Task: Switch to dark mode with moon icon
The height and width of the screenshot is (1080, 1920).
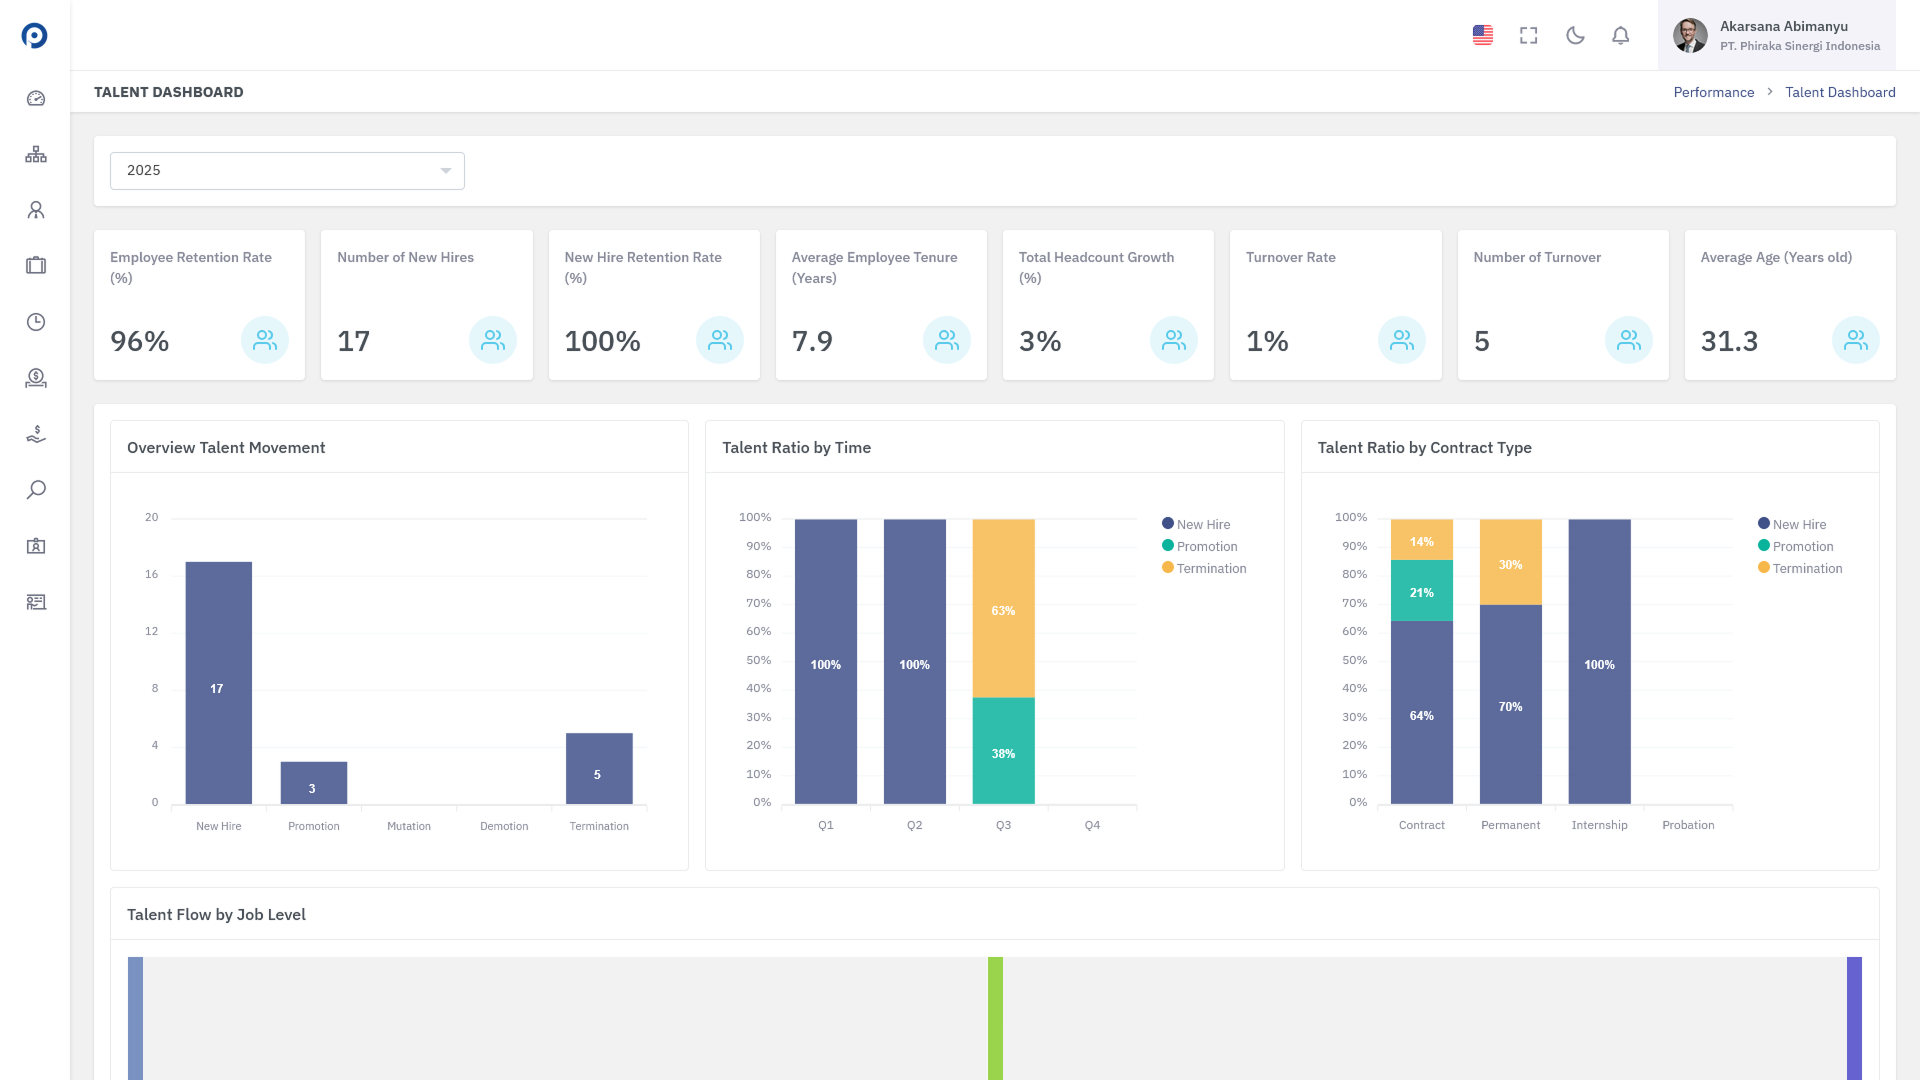Action: 1575,36
